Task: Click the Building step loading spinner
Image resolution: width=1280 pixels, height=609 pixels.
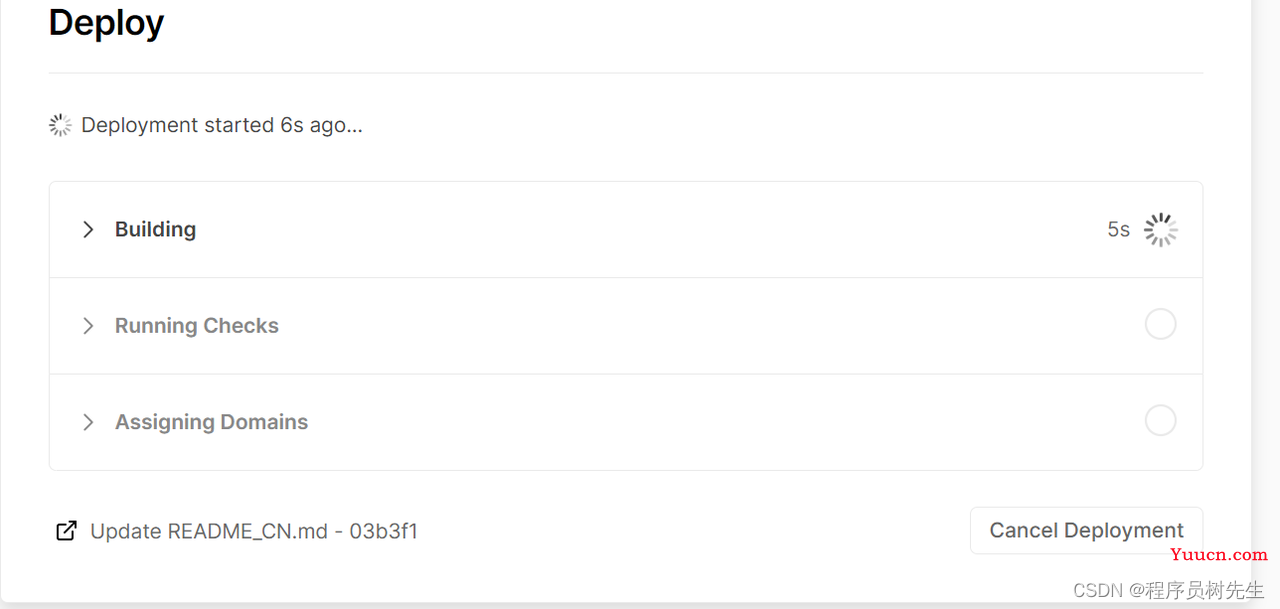Action: [x=1160, y=230]
